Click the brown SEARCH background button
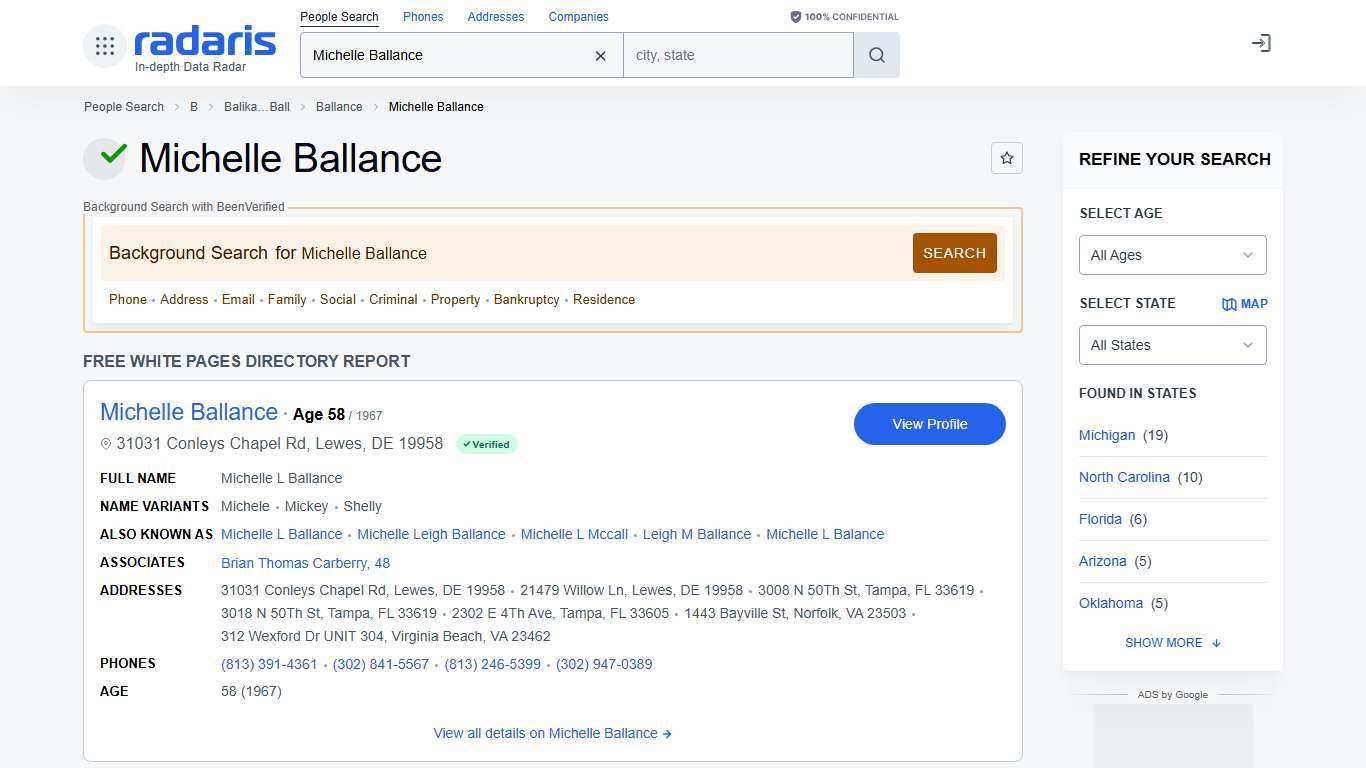 954,253
